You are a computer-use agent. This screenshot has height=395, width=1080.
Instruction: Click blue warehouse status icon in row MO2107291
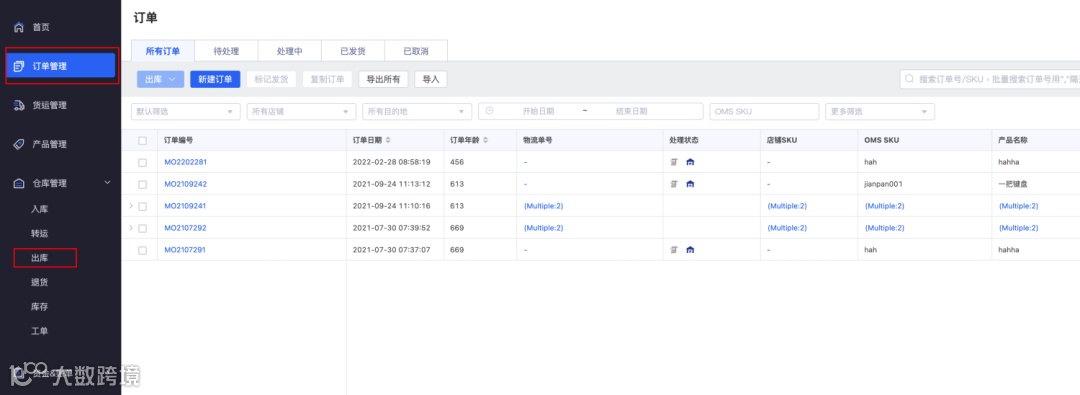coord(690,250)
